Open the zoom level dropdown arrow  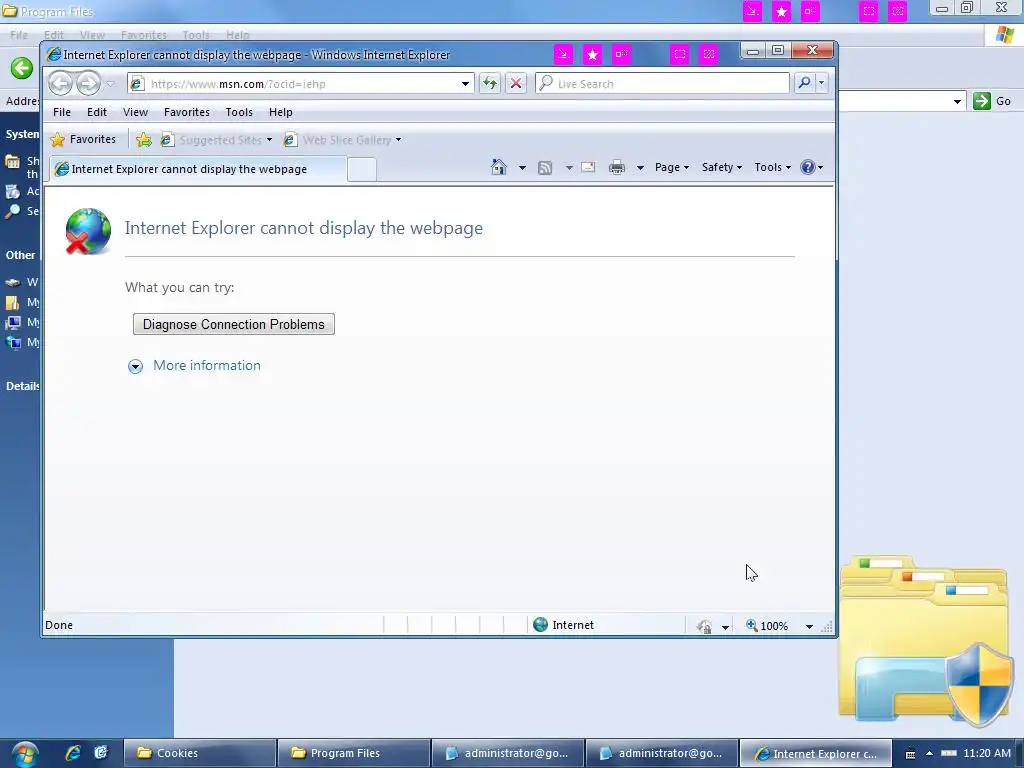809,626
